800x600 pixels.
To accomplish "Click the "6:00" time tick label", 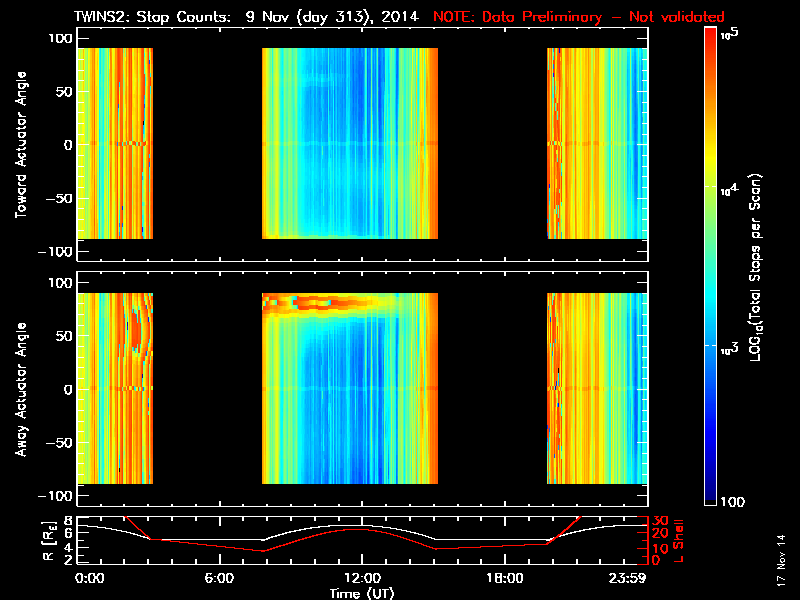I will tap(219, 579).
